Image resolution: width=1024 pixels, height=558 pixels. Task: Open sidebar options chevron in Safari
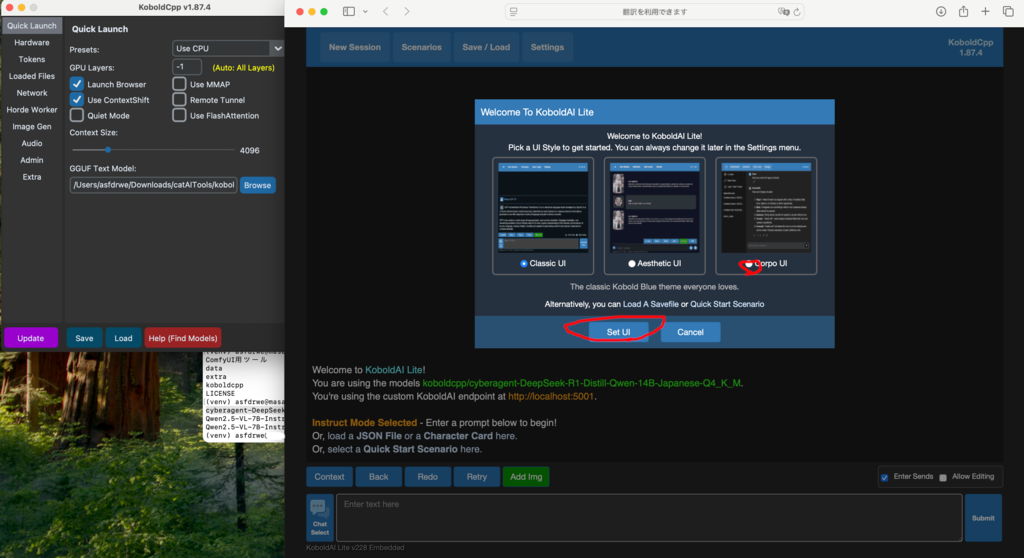[x=365, y=12]
